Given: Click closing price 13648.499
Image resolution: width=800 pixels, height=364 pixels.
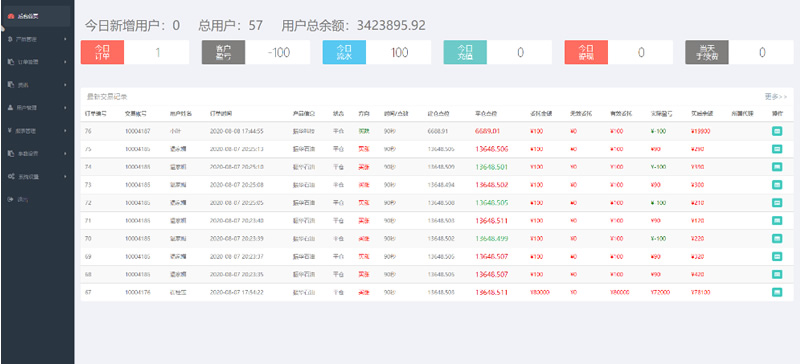Looking at the screenshot, I should [491, 238].
